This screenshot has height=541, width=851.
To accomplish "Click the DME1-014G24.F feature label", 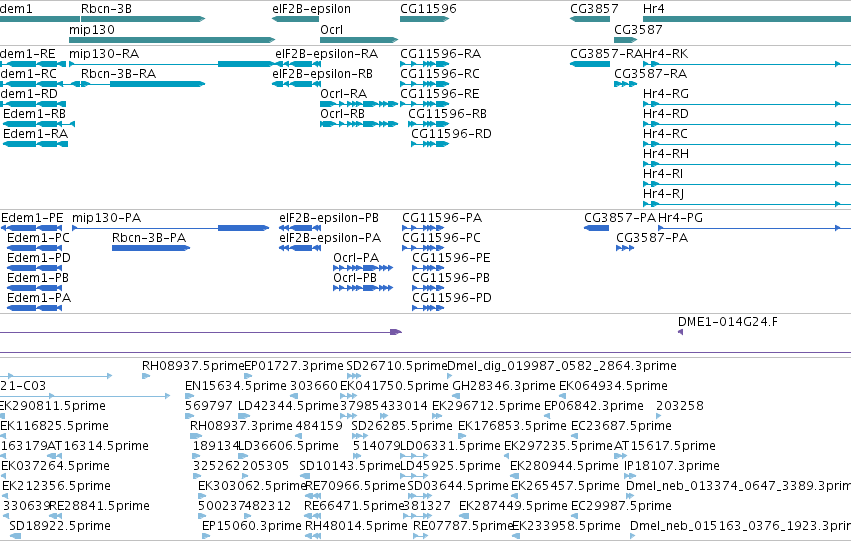I will [x=727, y=322].
